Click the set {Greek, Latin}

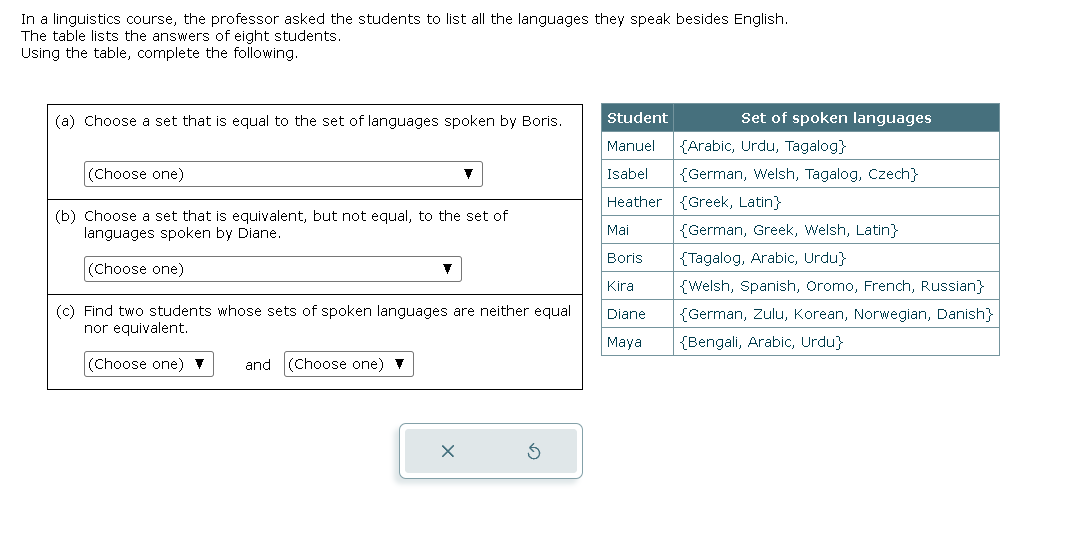tap(730, 202)
